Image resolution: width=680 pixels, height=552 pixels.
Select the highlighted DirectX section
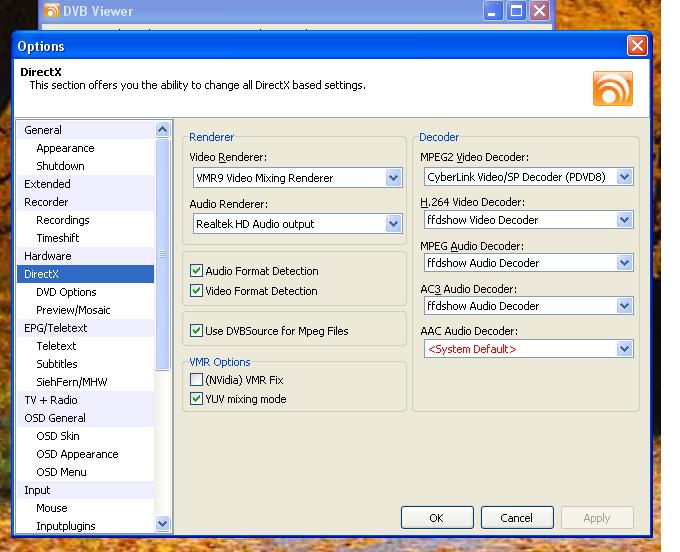(85, 274)
